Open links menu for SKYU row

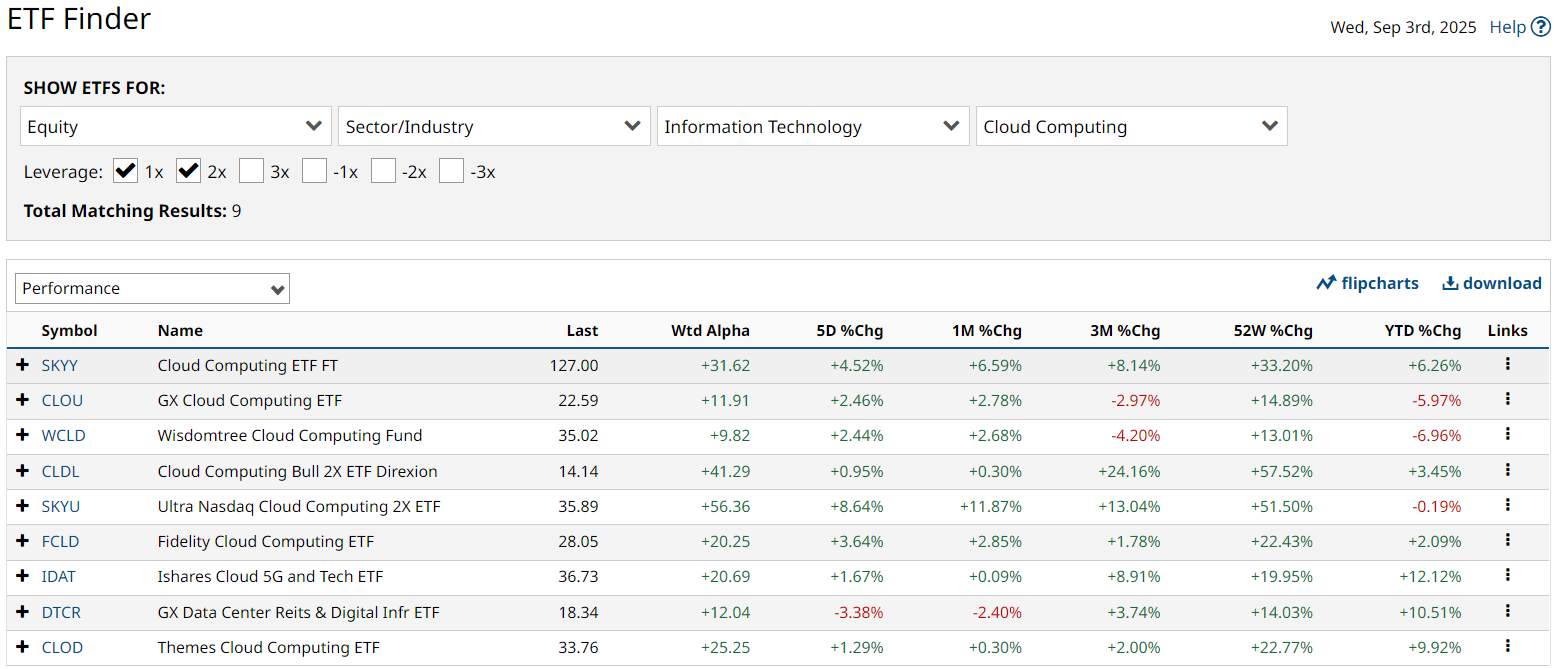1507,505
